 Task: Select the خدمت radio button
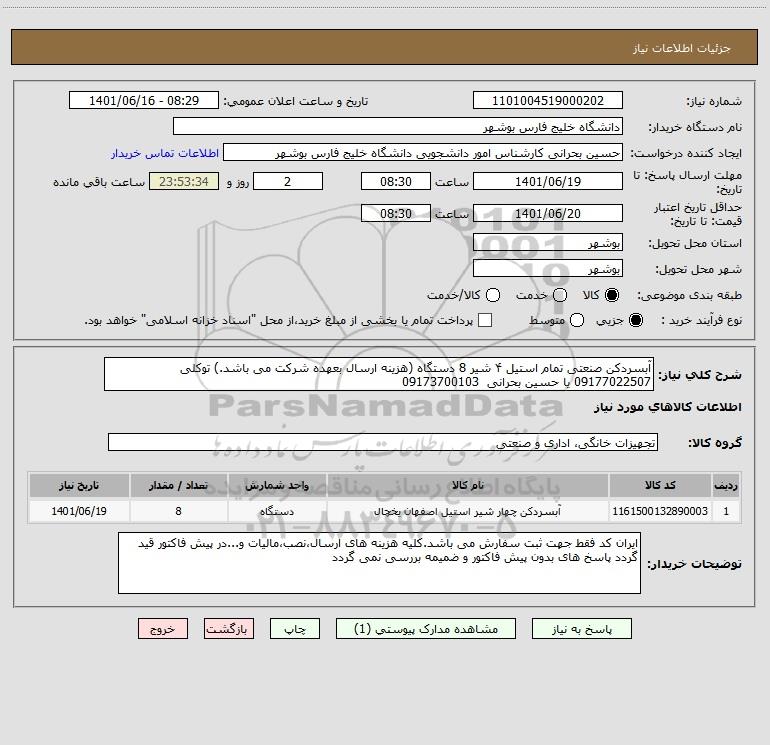tap(560, 295)
